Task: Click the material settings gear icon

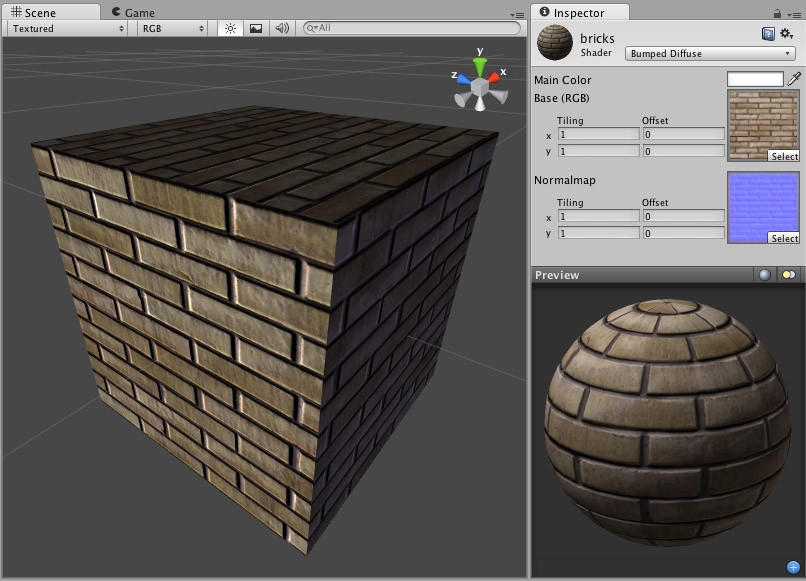Action: [x=785, y=34]
